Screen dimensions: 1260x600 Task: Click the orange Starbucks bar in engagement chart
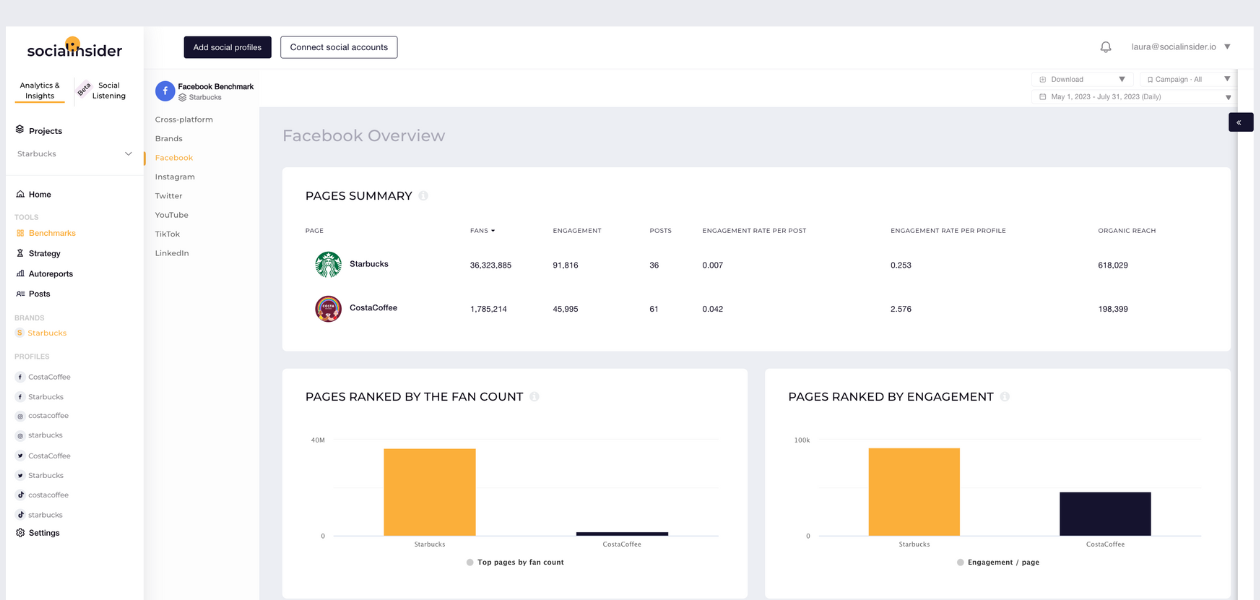tap(914, 492)
